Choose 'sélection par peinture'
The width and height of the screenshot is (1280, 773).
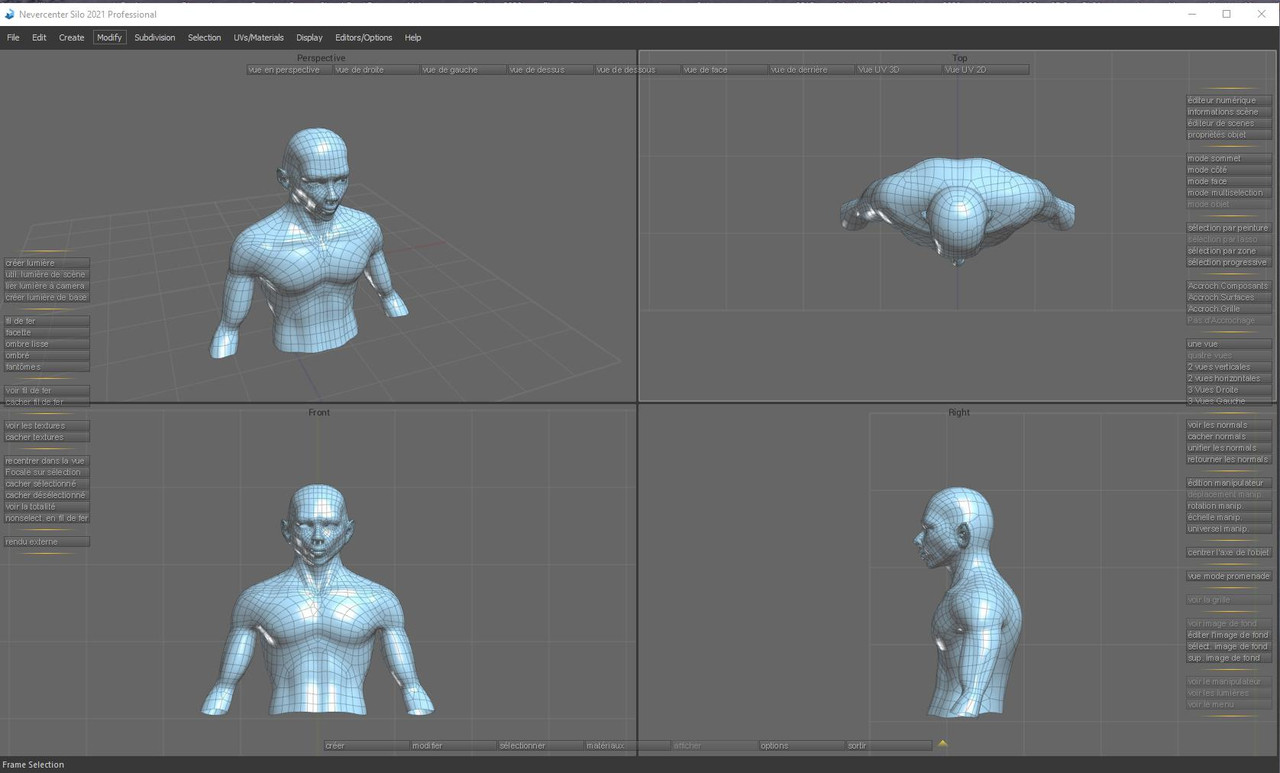pos(1229,228)
